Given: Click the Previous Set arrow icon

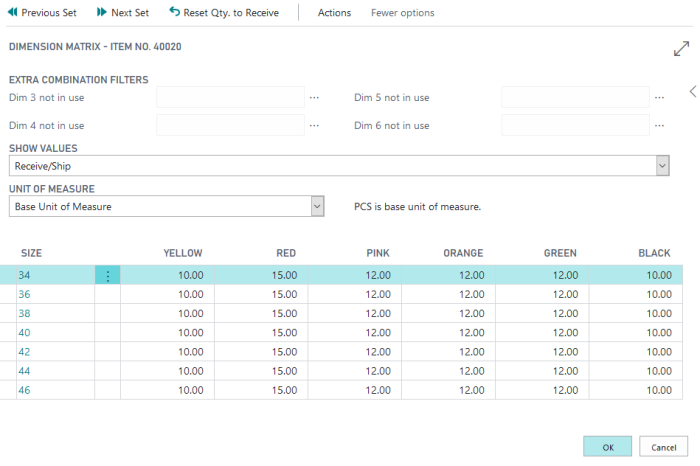Looking at the screenshot, I should [x=12, y=13].
